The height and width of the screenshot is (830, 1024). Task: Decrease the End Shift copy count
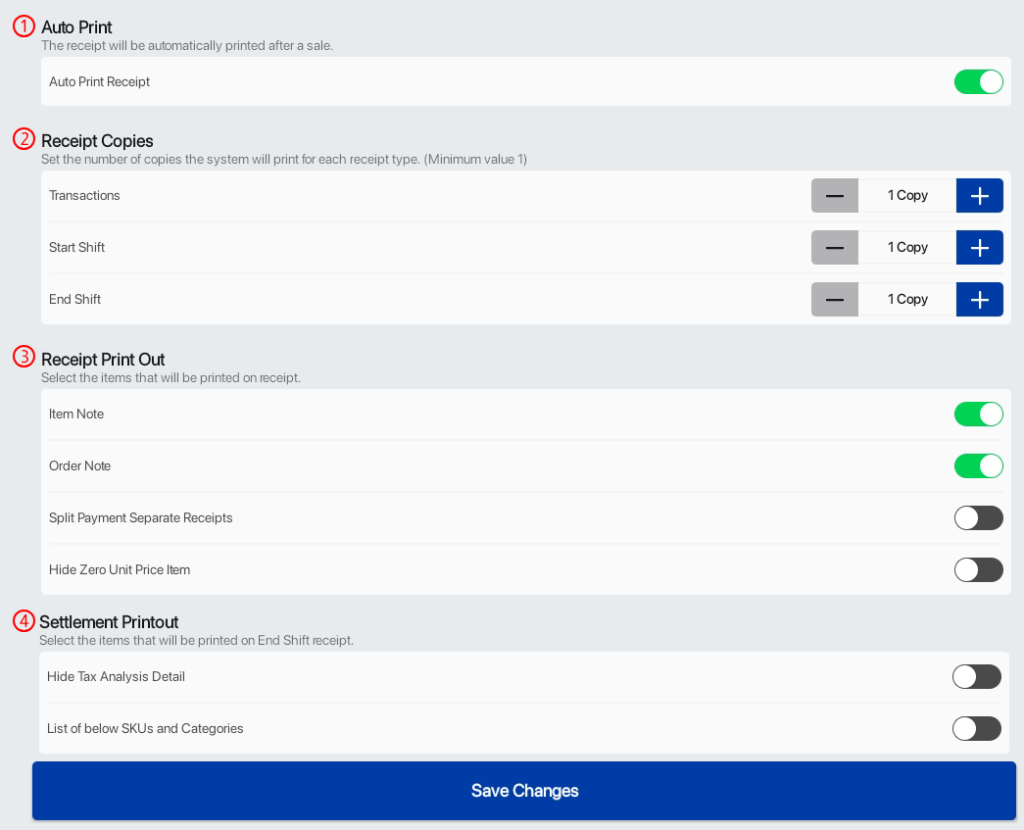click(x=834, y=299)
